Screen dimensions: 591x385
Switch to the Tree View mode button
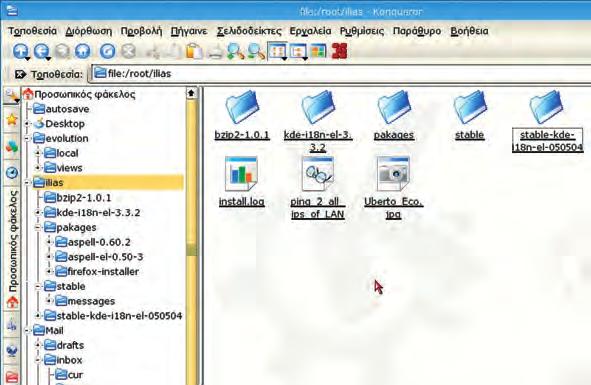(298, 51)
